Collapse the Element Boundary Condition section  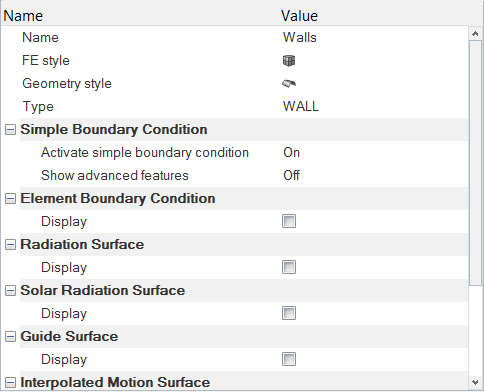tap(10, 199)
